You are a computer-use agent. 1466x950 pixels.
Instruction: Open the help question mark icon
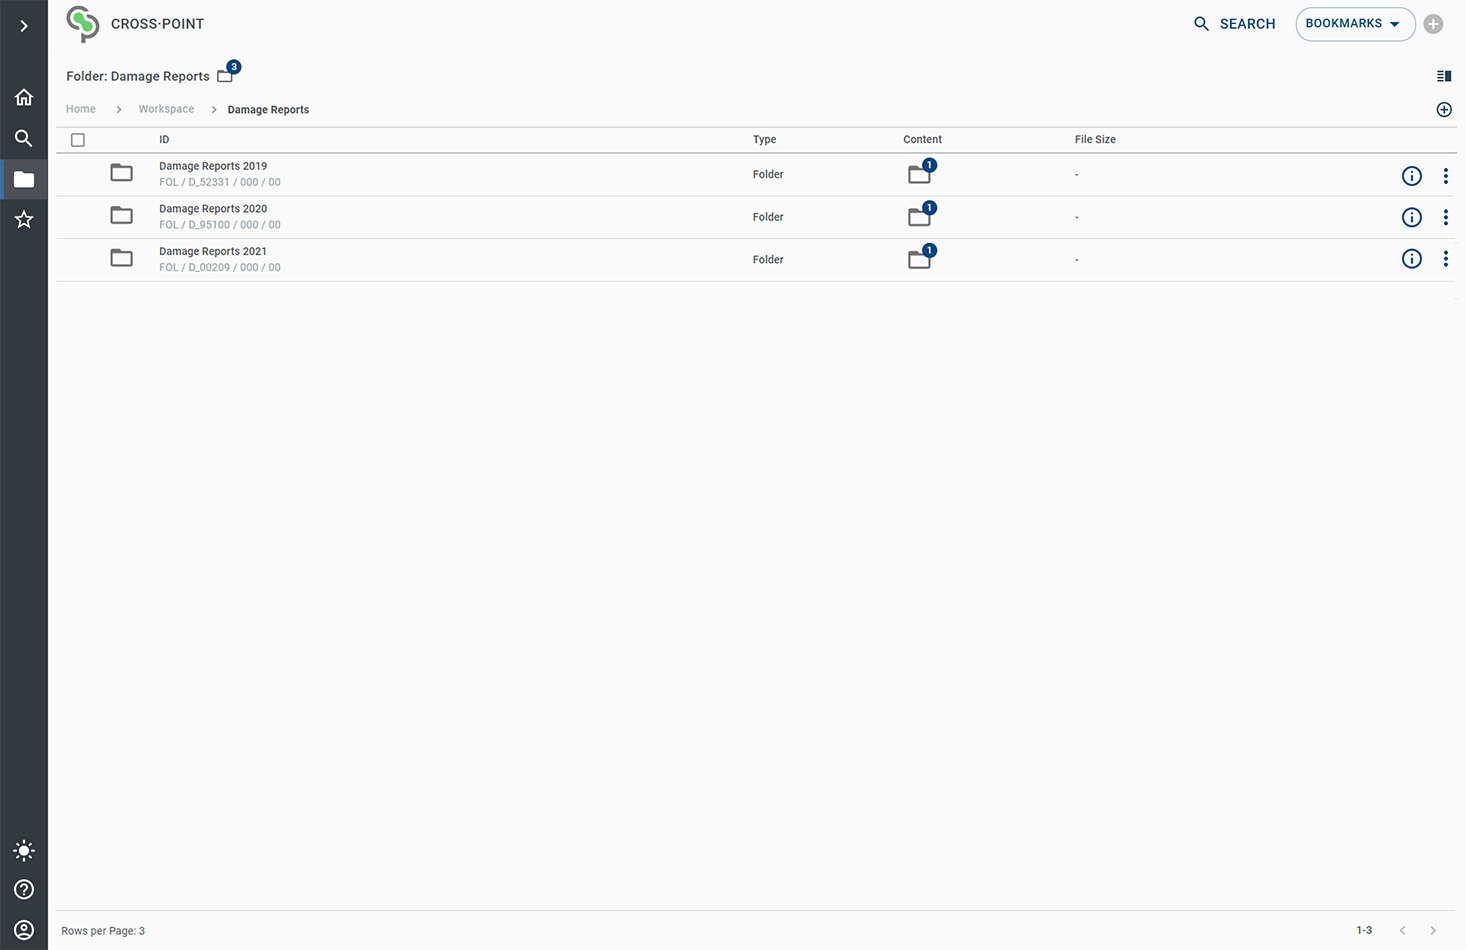(24, 889)
